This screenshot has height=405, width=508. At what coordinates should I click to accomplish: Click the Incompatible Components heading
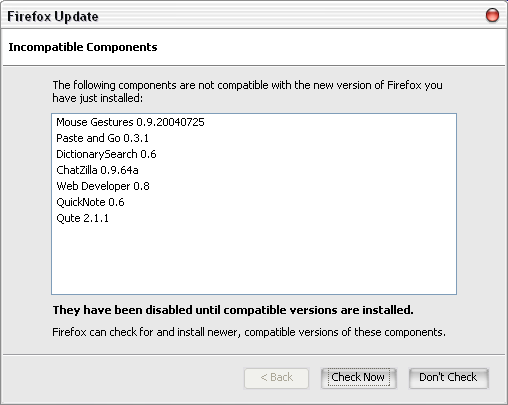[83, 47]
